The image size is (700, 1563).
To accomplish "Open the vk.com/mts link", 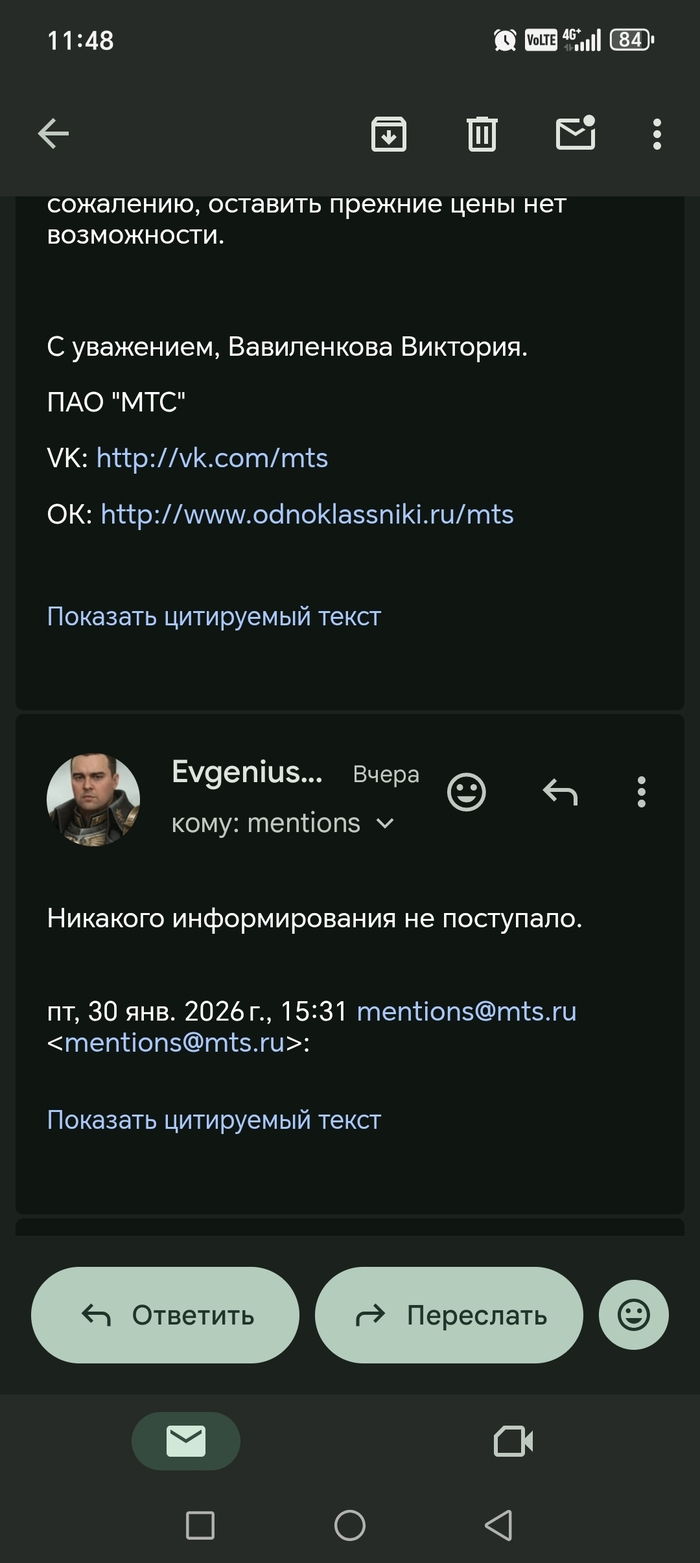I will [x=212, y=458].
